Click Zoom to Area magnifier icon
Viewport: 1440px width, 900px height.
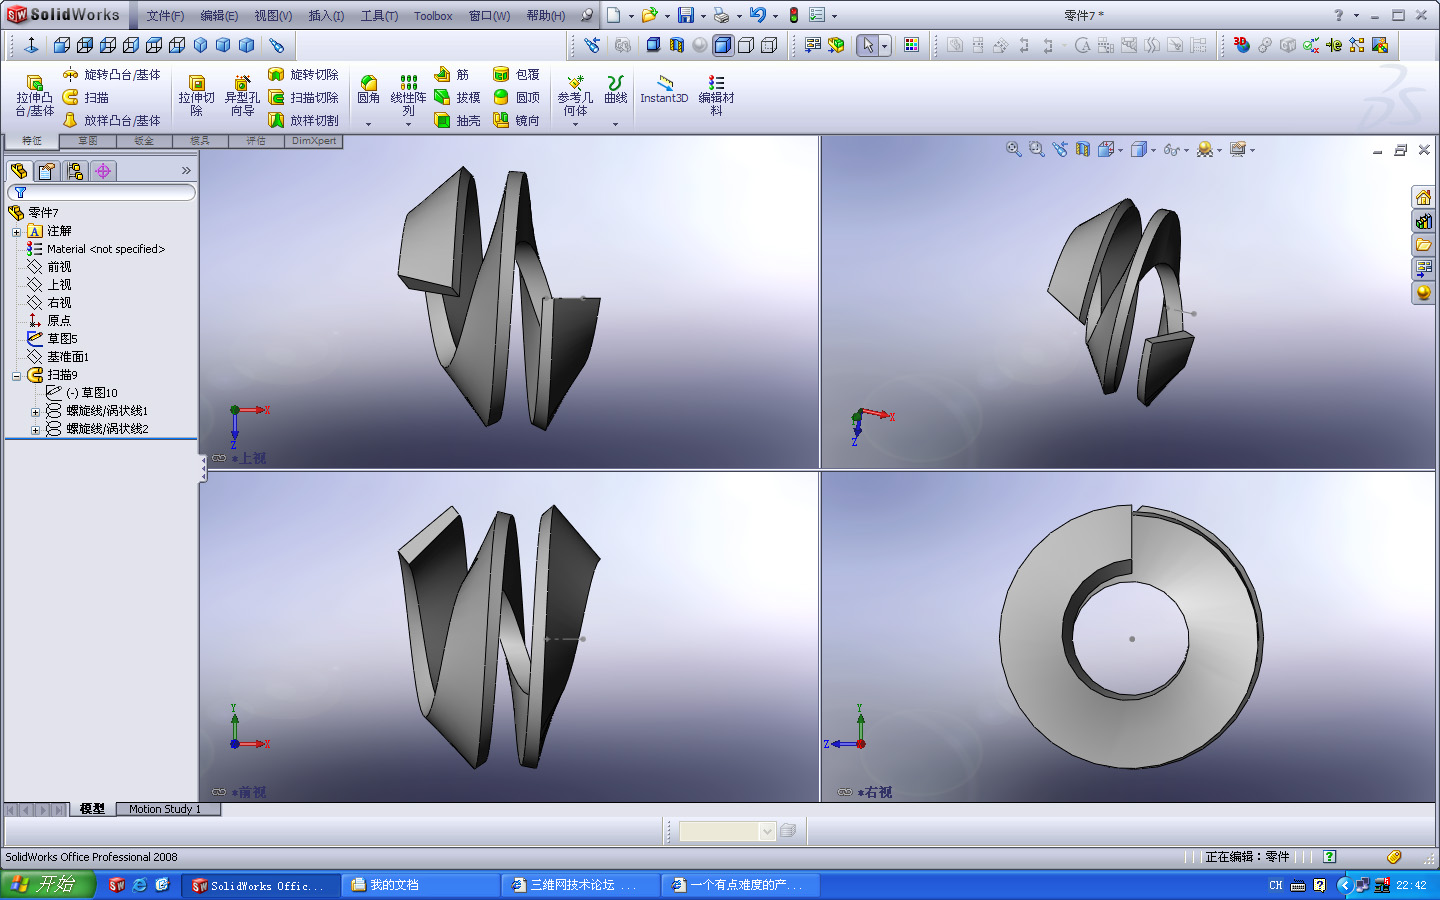tap(1037, 149)
